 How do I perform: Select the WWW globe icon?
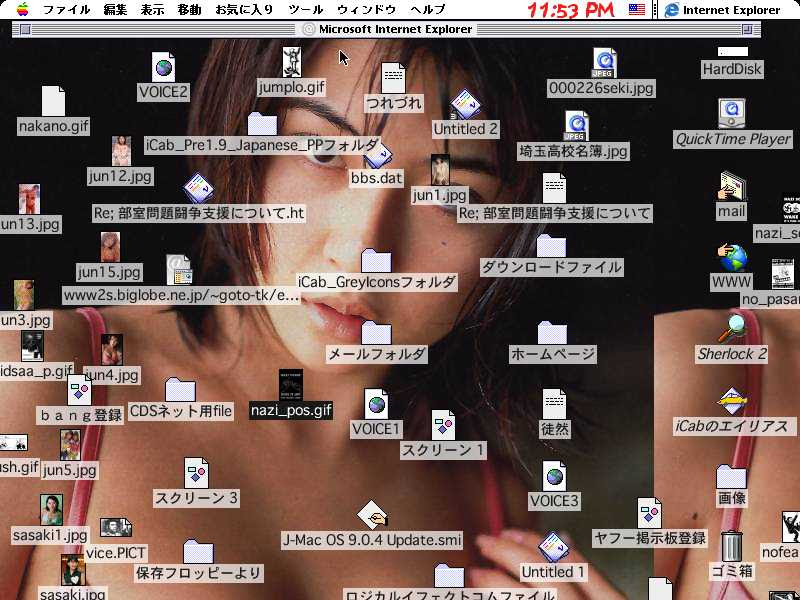point(732,258)
